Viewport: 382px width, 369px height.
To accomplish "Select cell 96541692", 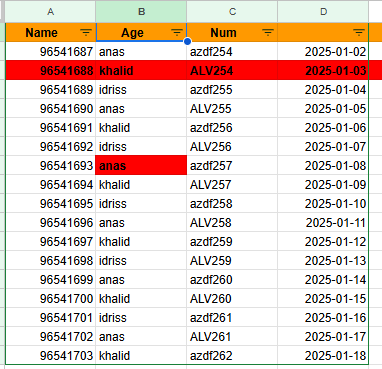I will 50,147.
